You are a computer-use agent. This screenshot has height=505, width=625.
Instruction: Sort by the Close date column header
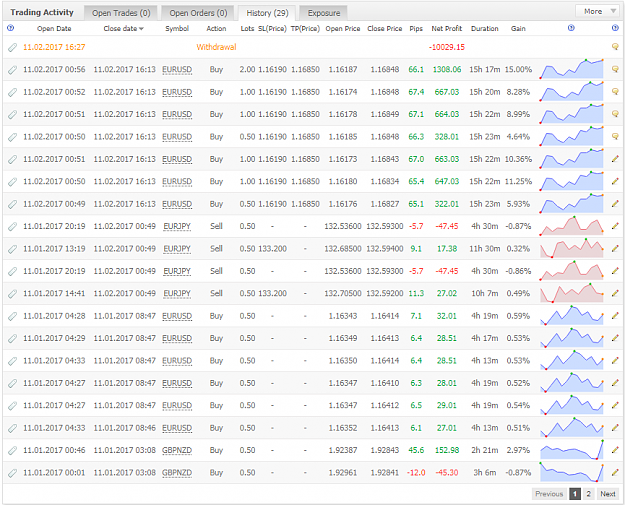click(x=123, y=28)
